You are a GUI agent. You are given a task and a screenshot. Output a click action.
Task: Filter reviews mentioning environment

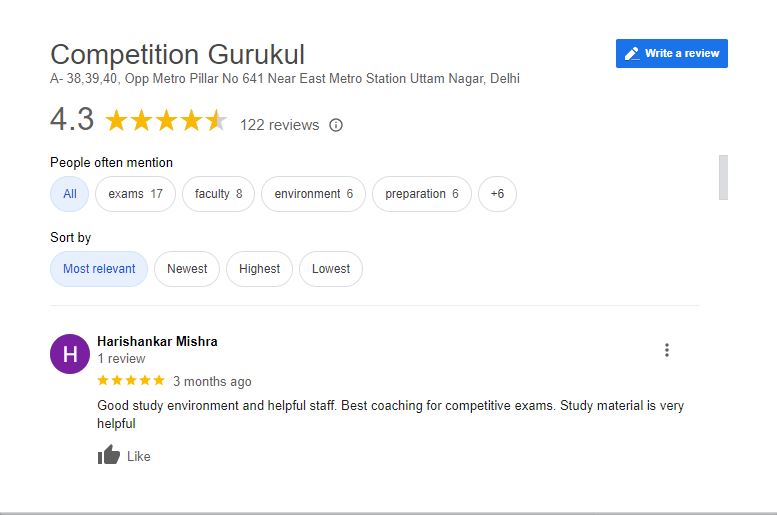tap(314, 194)
